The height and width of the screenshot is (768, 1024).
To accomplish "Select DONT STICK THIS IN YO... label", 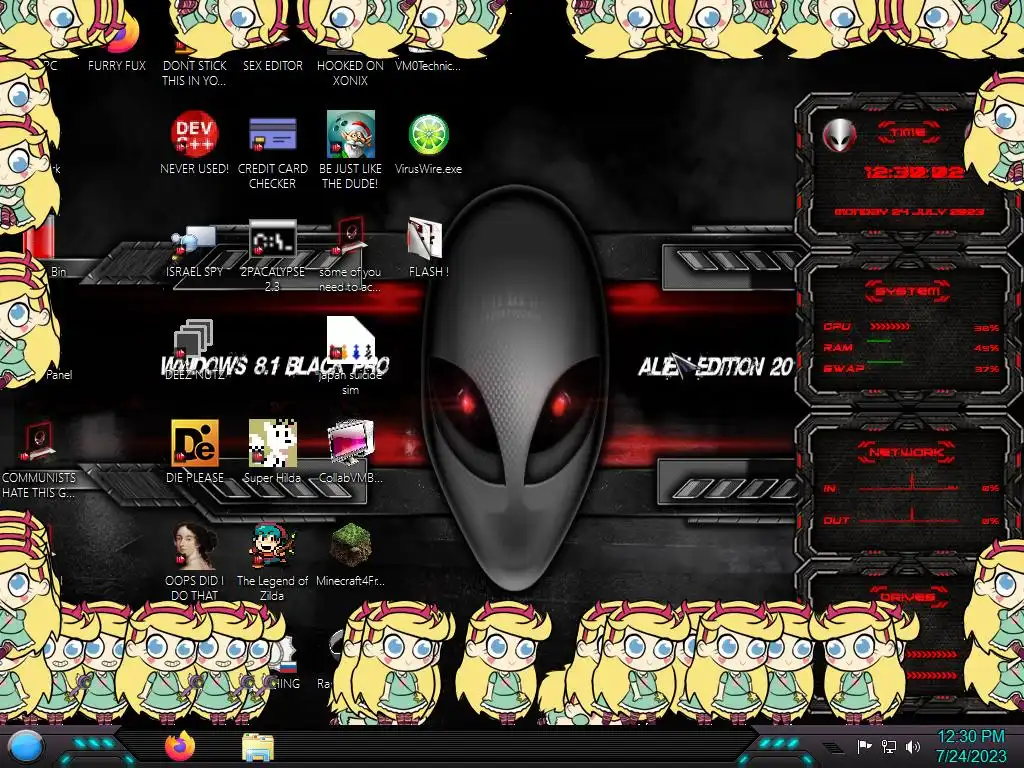I will 195,73.
